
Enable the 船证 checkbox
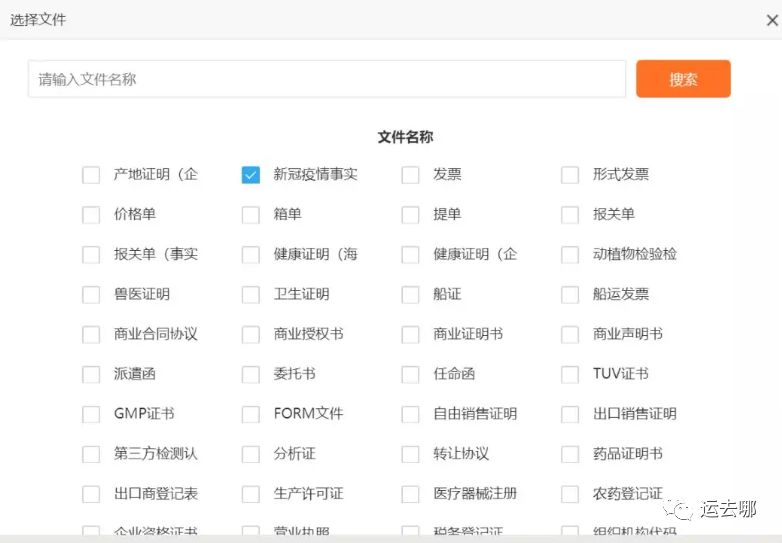click(410, 295)
